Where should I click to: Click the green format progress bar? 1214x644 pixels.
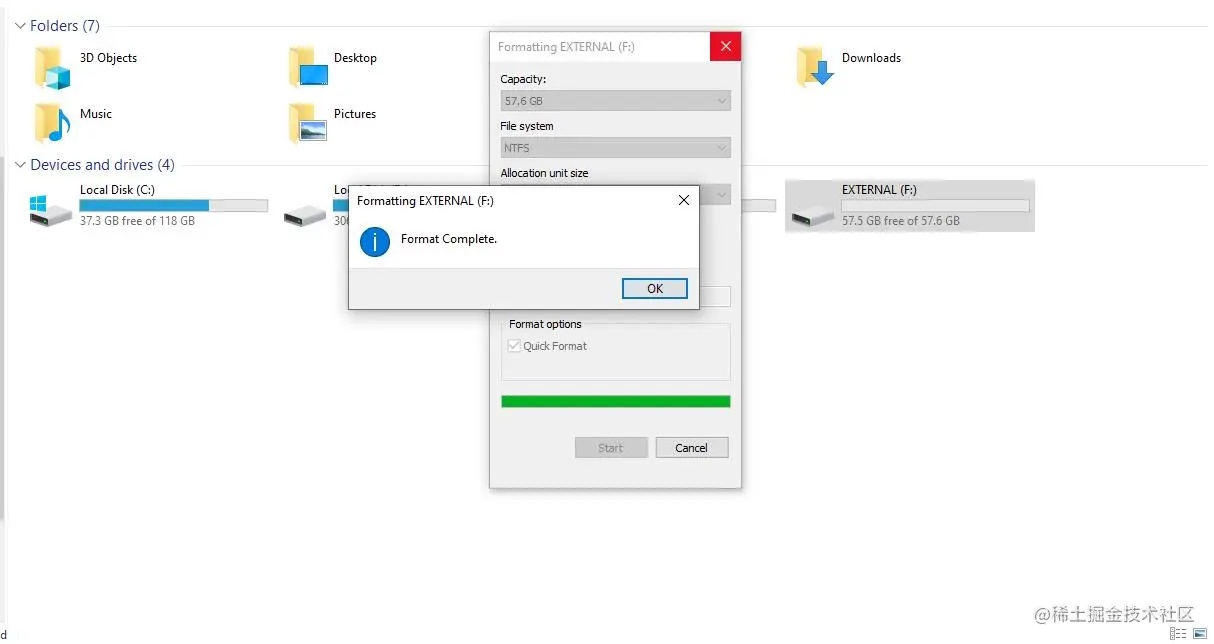pyautogui.click(x=615, y=401)
